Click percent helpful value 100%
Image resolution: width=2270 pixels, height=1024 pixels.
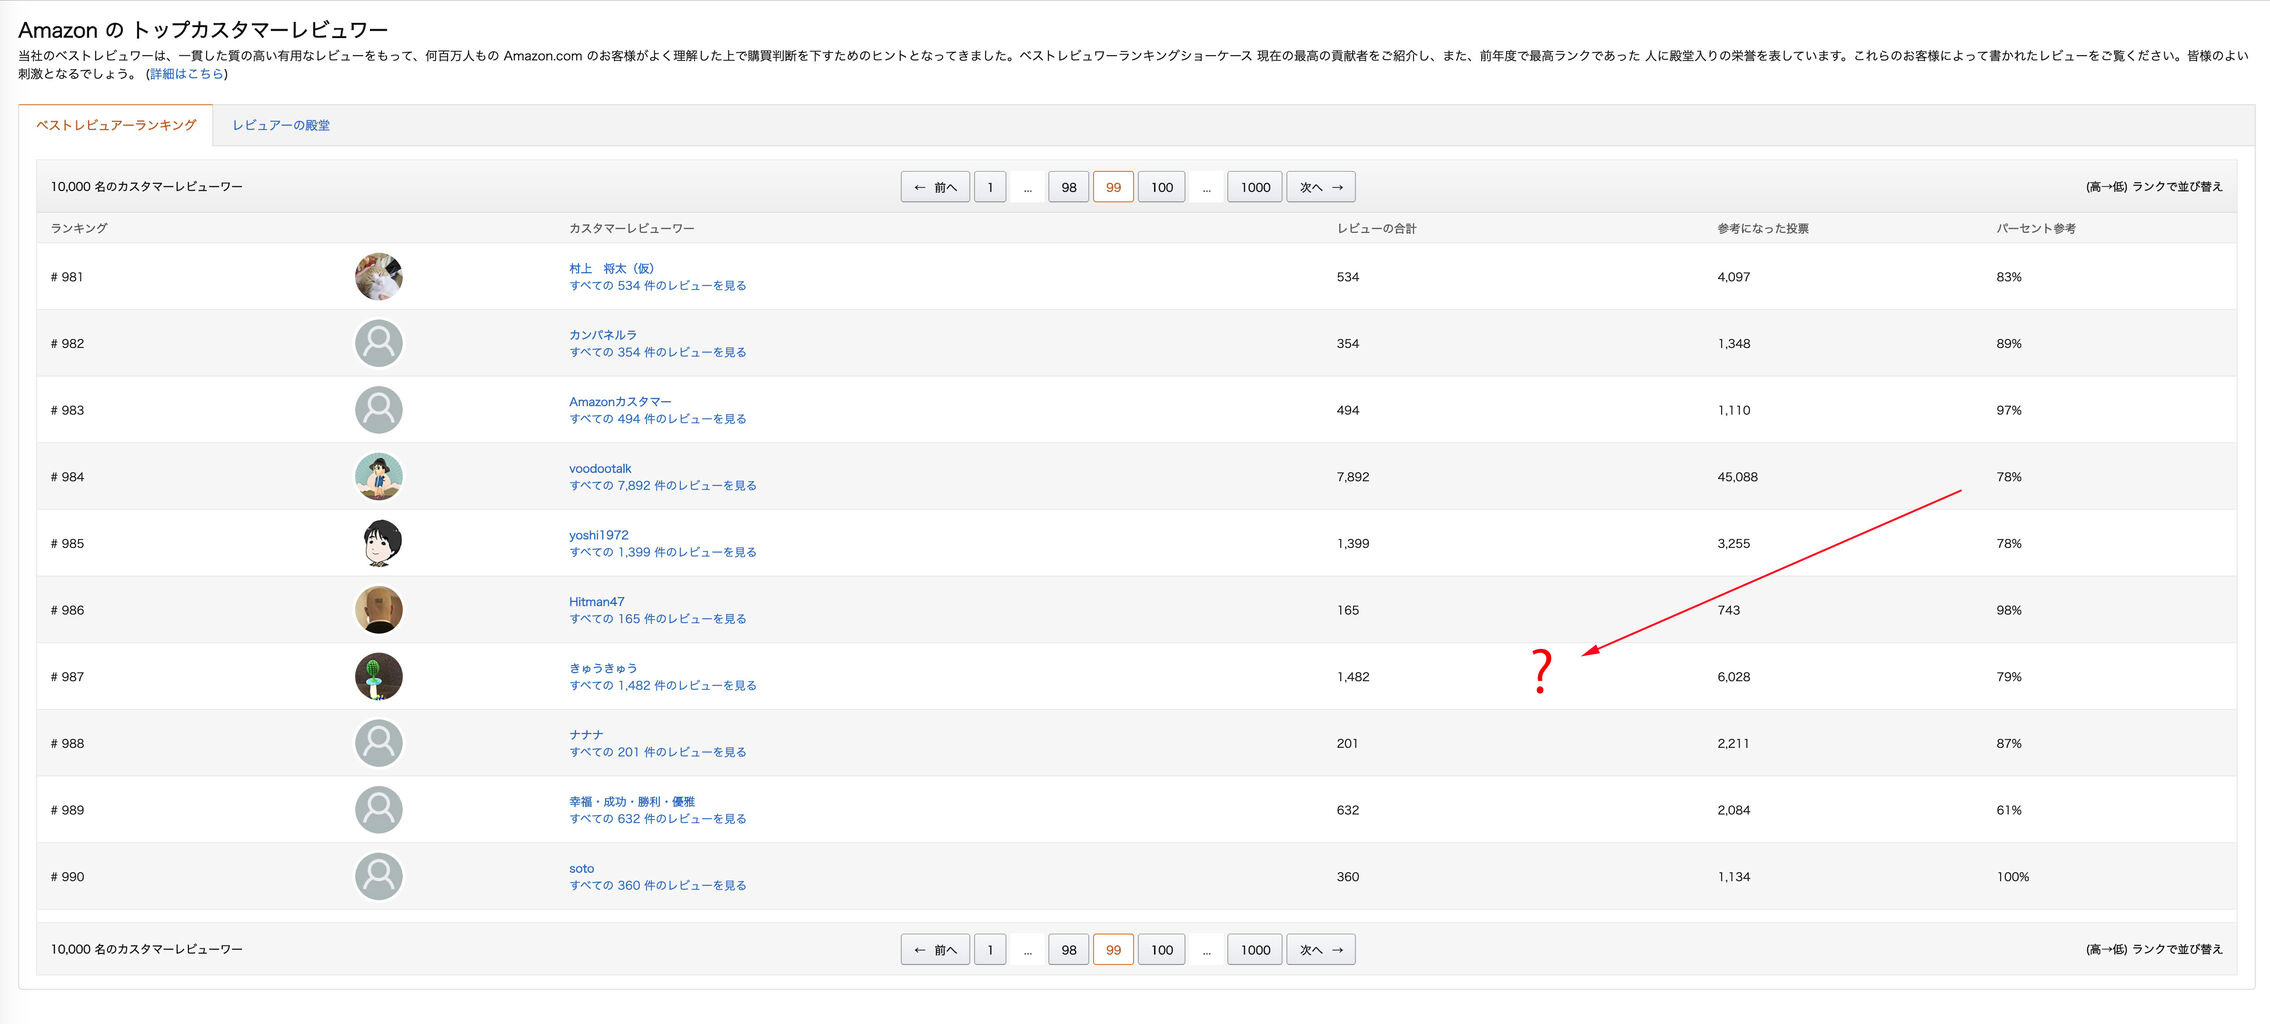pos(2013,877)
